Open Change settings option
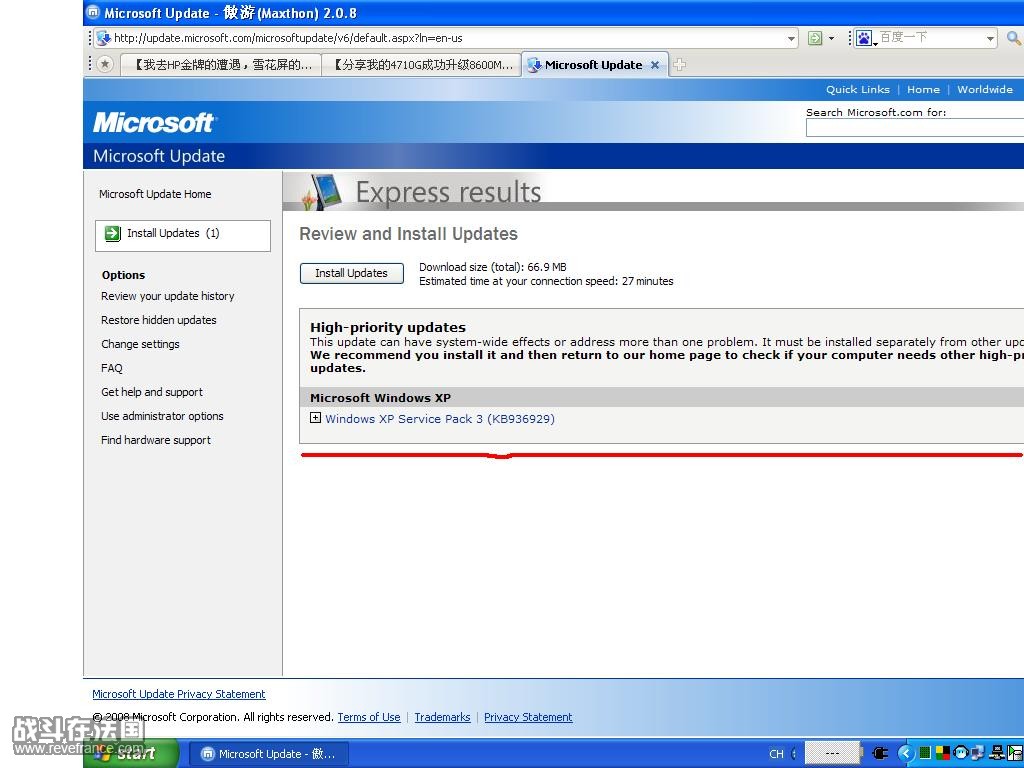The image size is (1024, 768). click(x=140, y=344)
